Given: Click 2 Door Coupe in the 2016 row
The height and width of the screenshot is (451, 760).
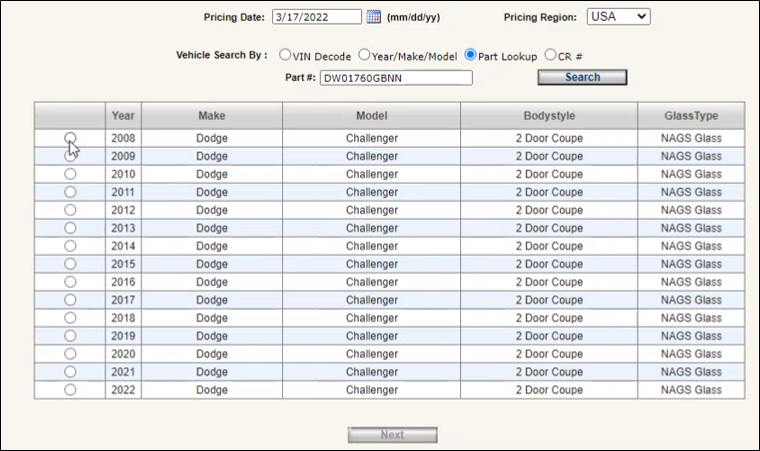Looking at the screenshot, I should (549, 282).
